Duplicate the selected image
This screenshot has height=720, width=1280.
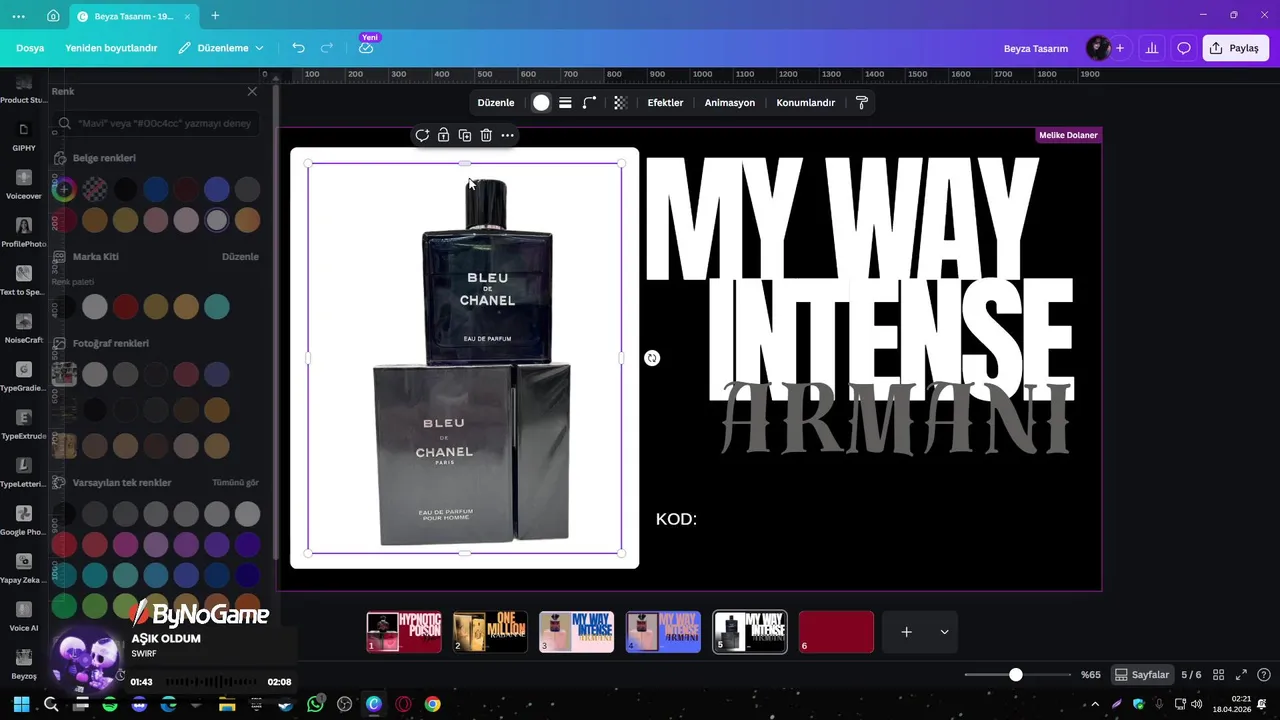[x=465, y=135]
